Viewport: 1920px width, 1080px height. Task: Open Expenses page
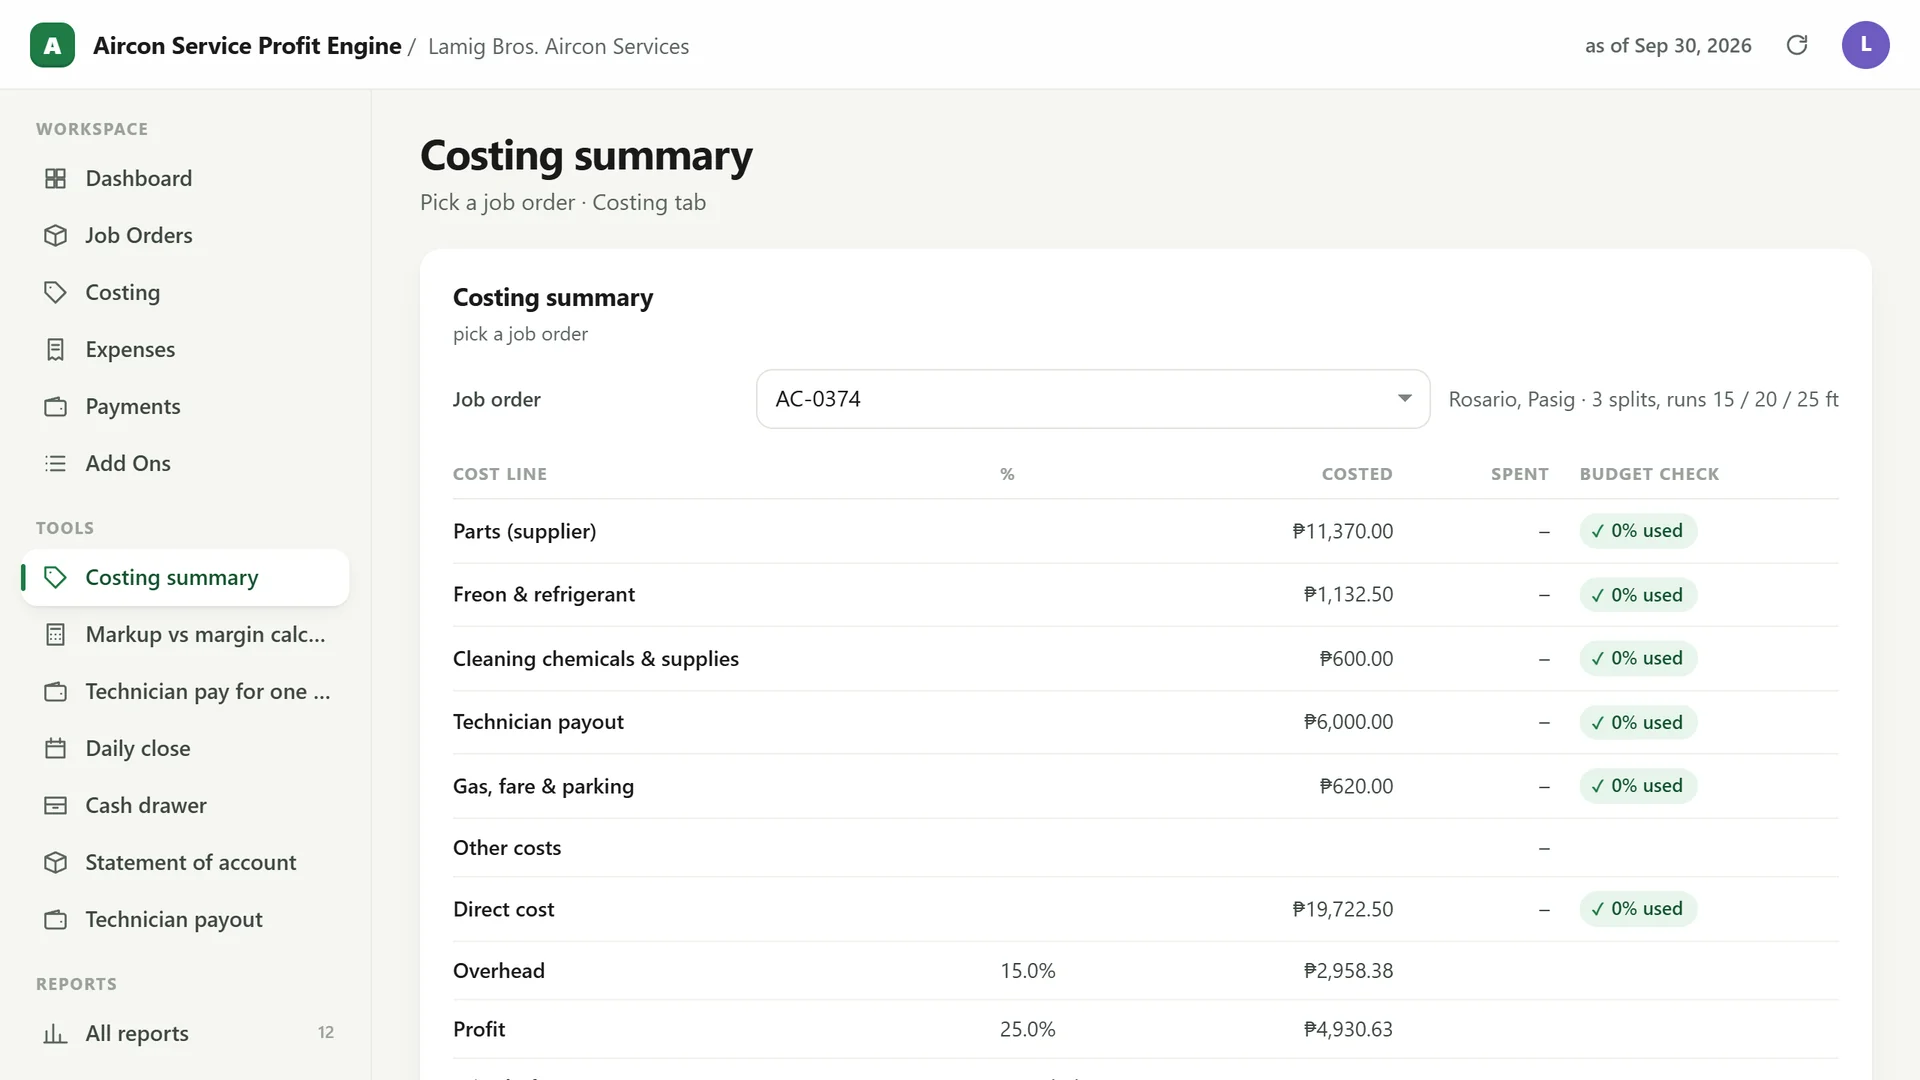(x=185, y=349)
